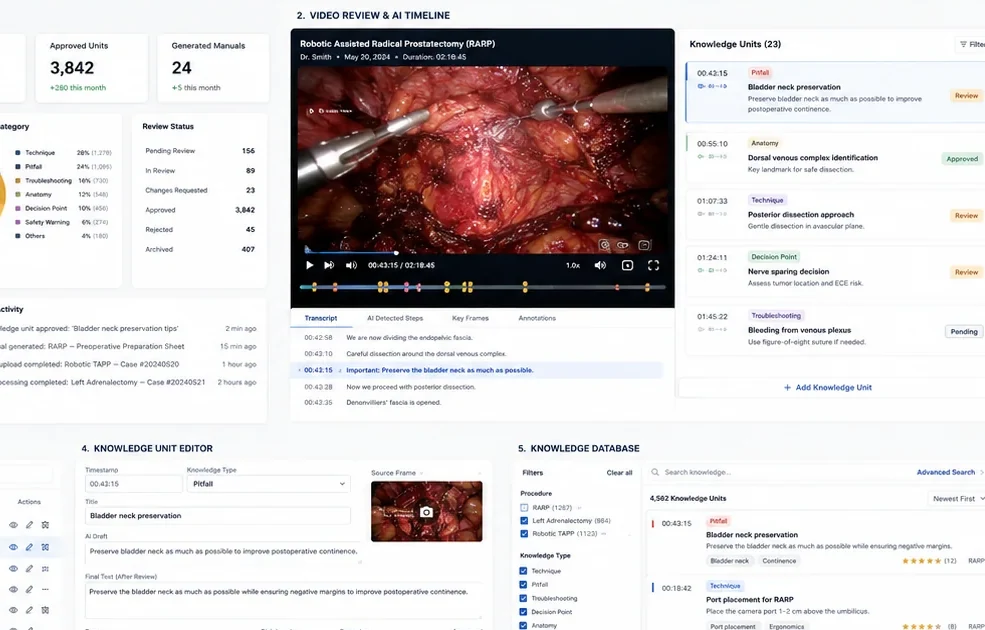Select the last marker on the AI timeline
This screenshot has height=630, width=985.
pyautogui.click(x=647, y=287)
